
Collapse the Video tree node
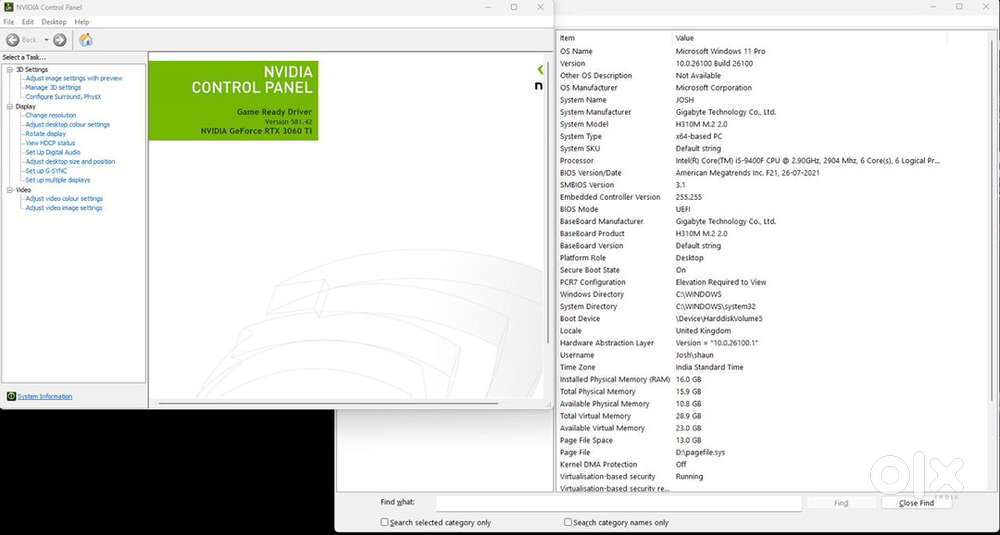[9, 189]
